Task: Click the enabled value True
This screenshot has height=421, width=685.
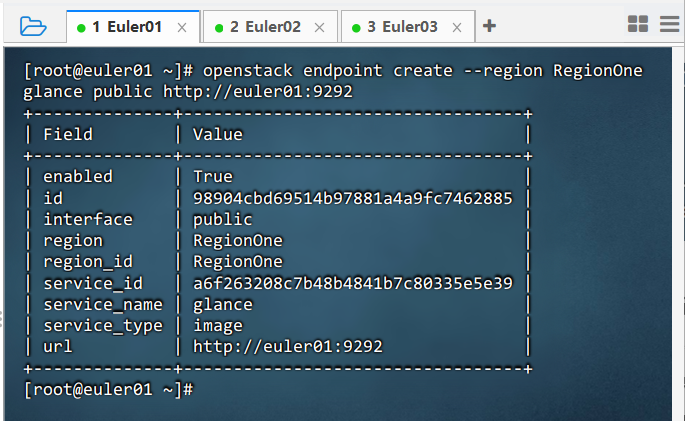Action: (213, 177)
